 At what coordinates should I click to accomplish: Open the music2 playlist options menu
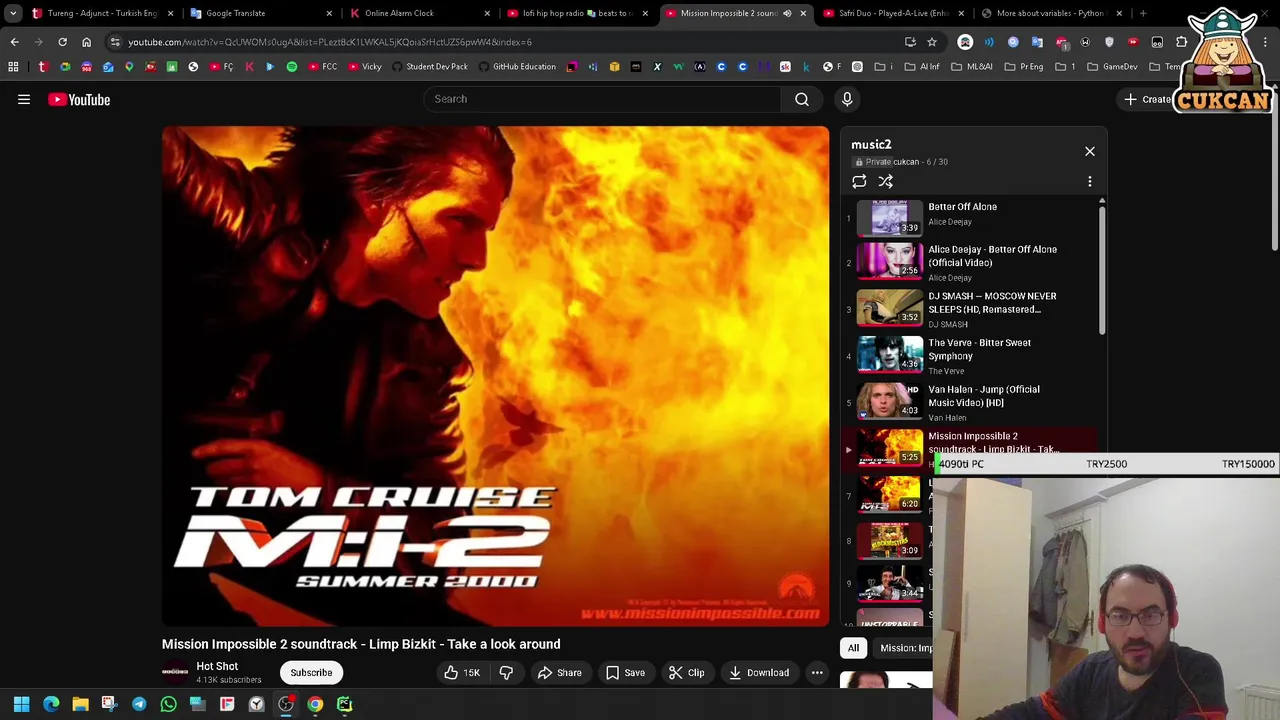click(1090, 181)
